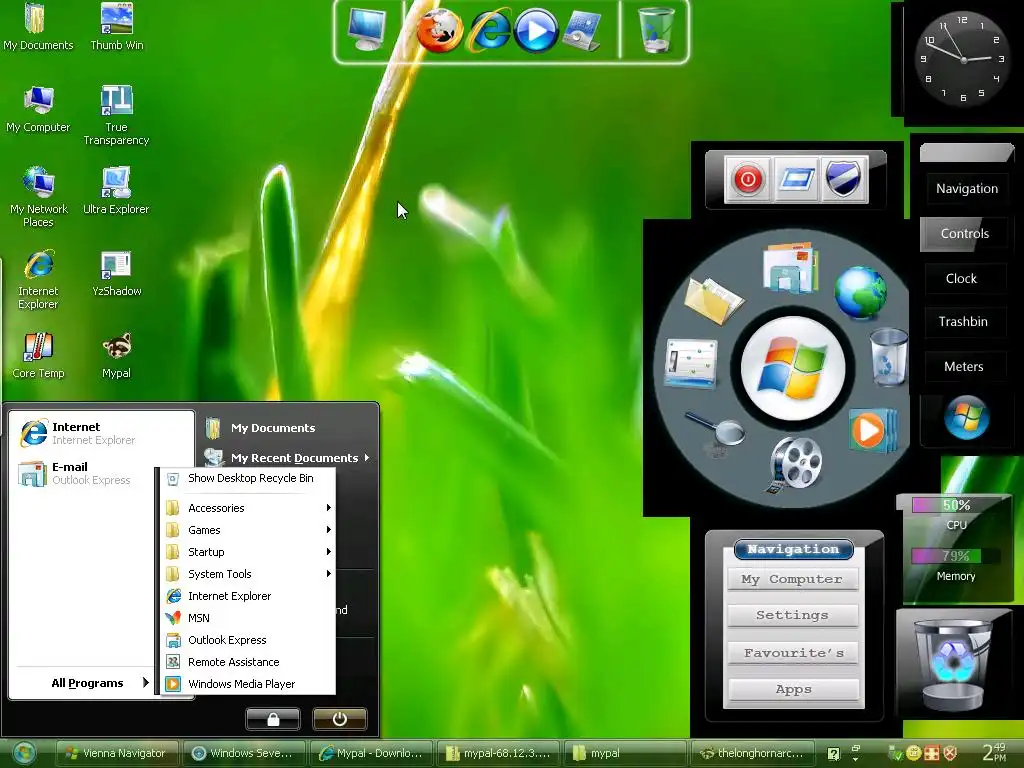1024x768 pixels.
Task: Select the My Computer desktop icon
Action: tap(38, 109)
